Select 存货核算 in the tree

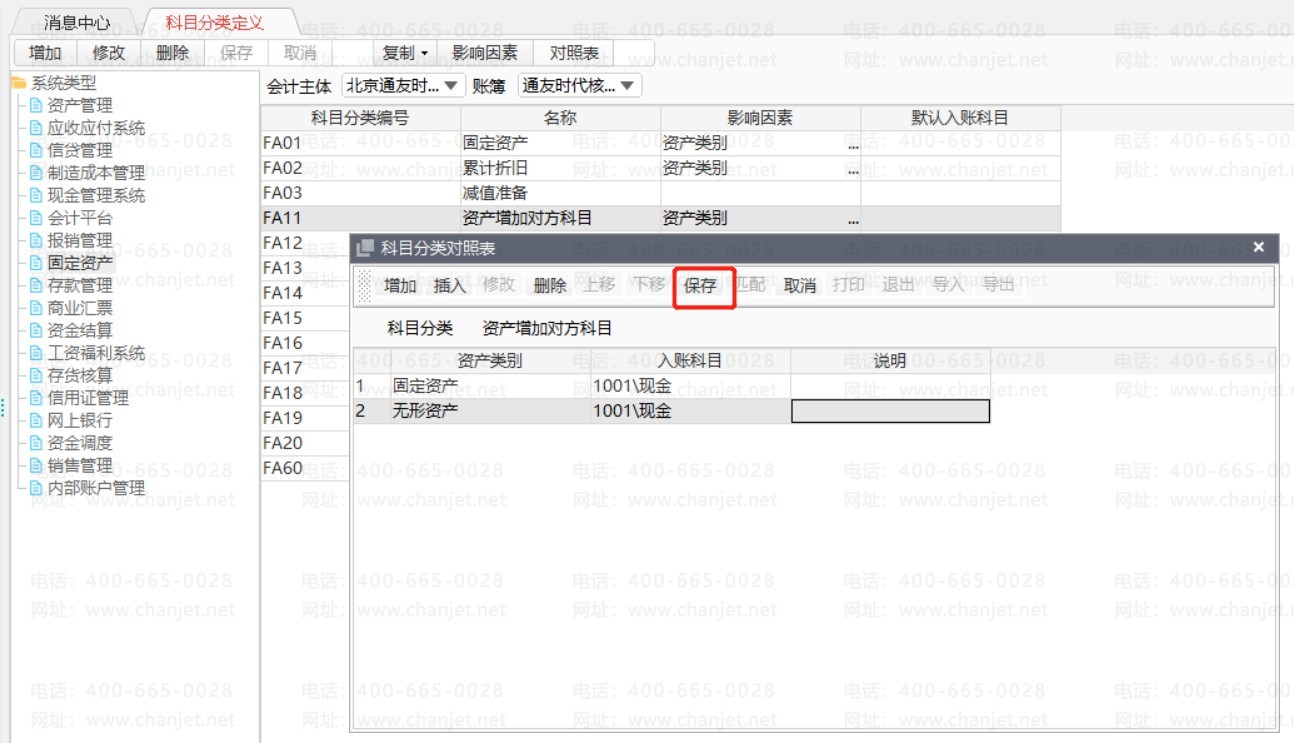click(80, 375)
